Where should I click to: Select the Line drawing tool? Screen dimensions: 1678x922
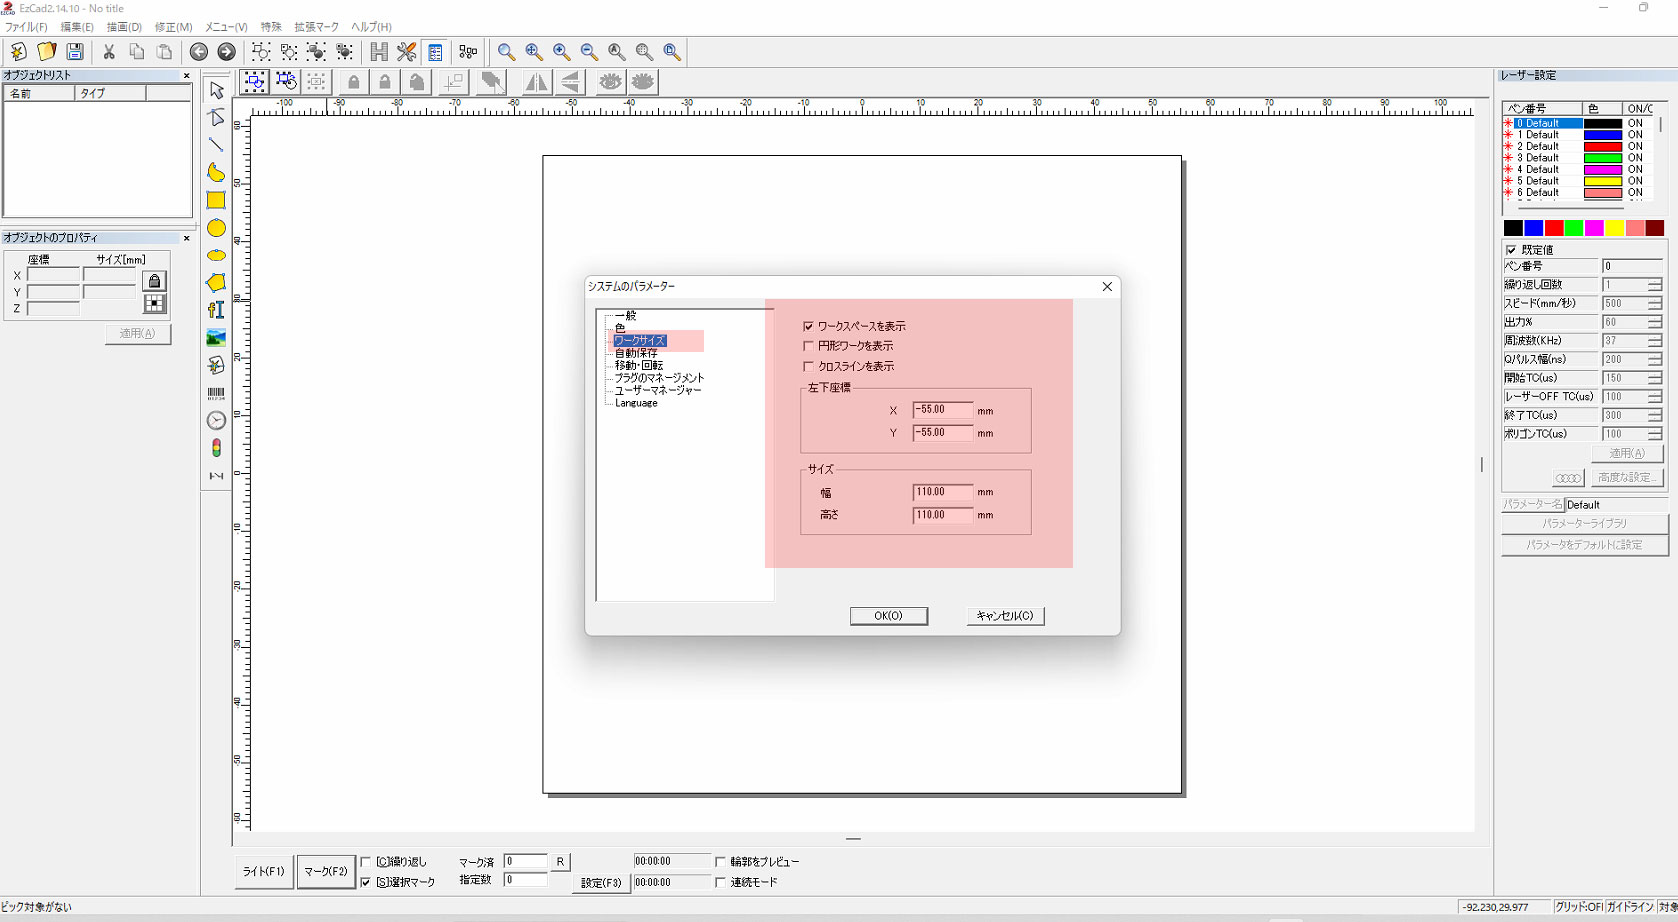click(216, 145)
